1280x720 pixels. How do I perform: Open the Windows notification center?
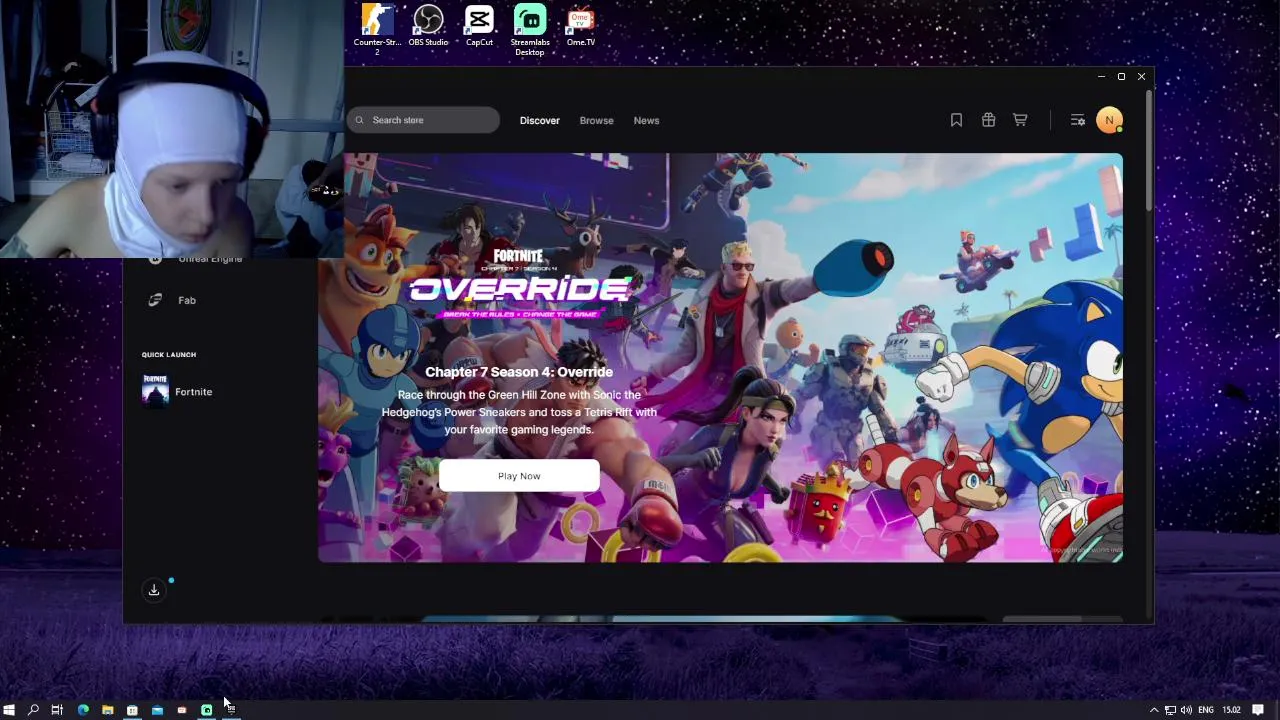click(x=1258, y=710)
